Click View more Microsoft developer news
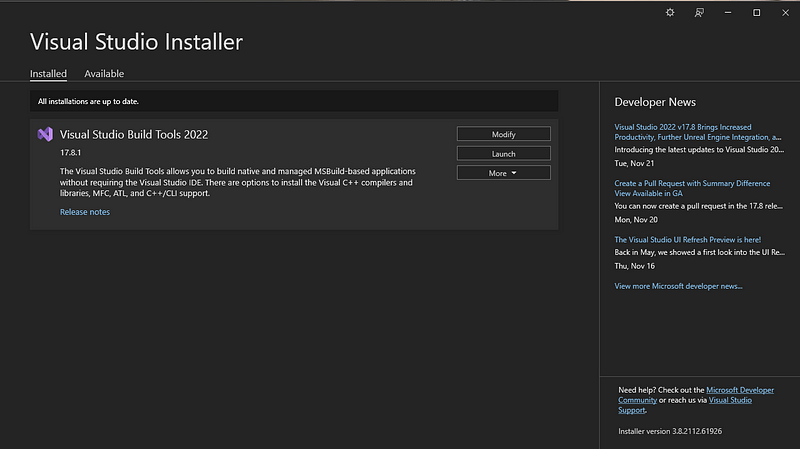The width and height of the screenshot is (800, 449). tap(678, 286)
